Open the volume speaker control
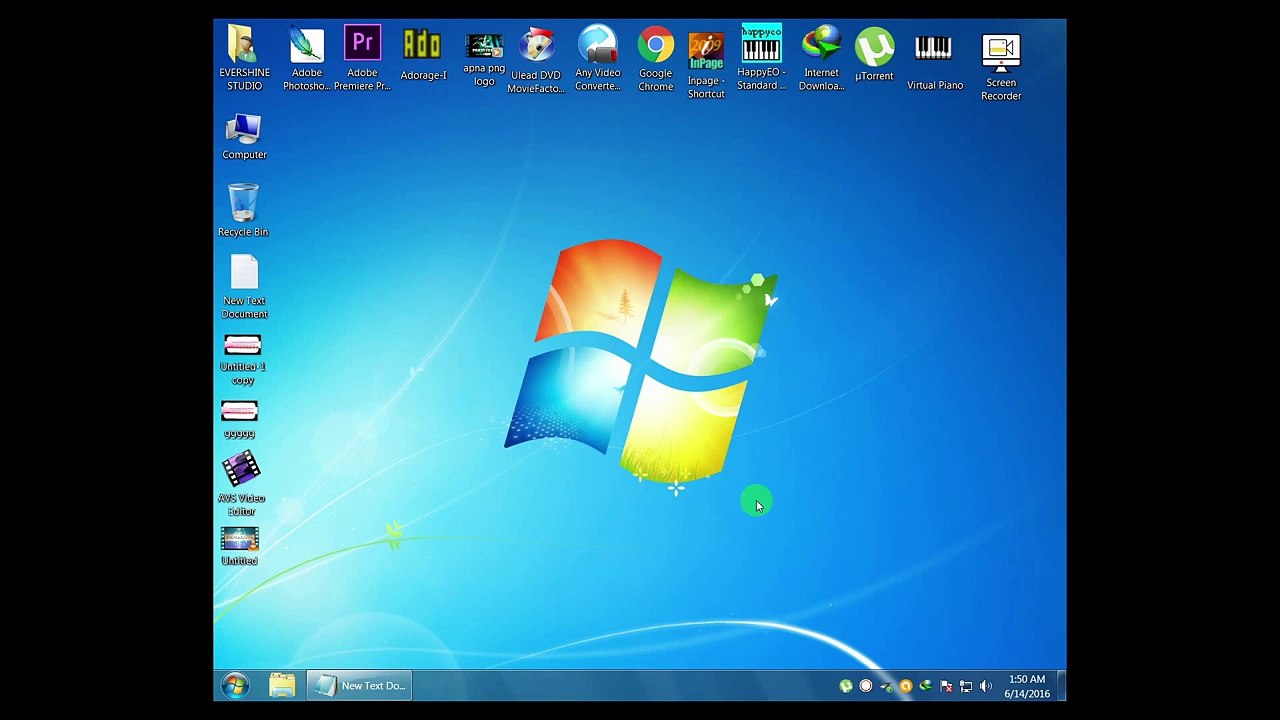 click(986, 686)
